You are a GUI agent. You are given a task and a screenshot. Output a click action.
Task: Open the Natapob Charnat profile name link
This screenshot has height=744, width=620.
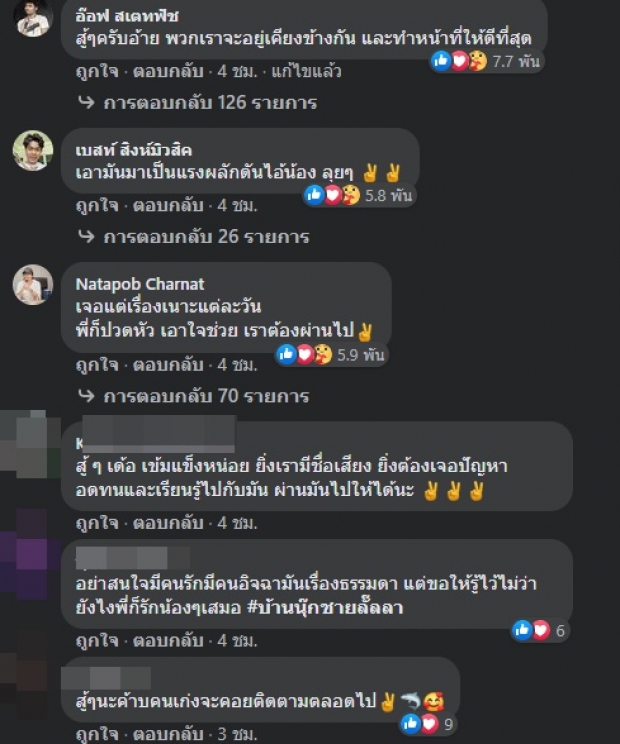coord(140,284)
